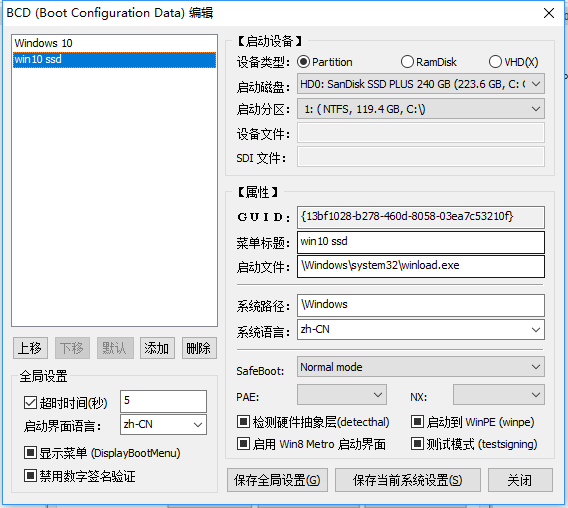This screenshot has width=568, height=508.
Task: Expand the 系统语言 zh-CN dropdown
Action: (421, 329)
